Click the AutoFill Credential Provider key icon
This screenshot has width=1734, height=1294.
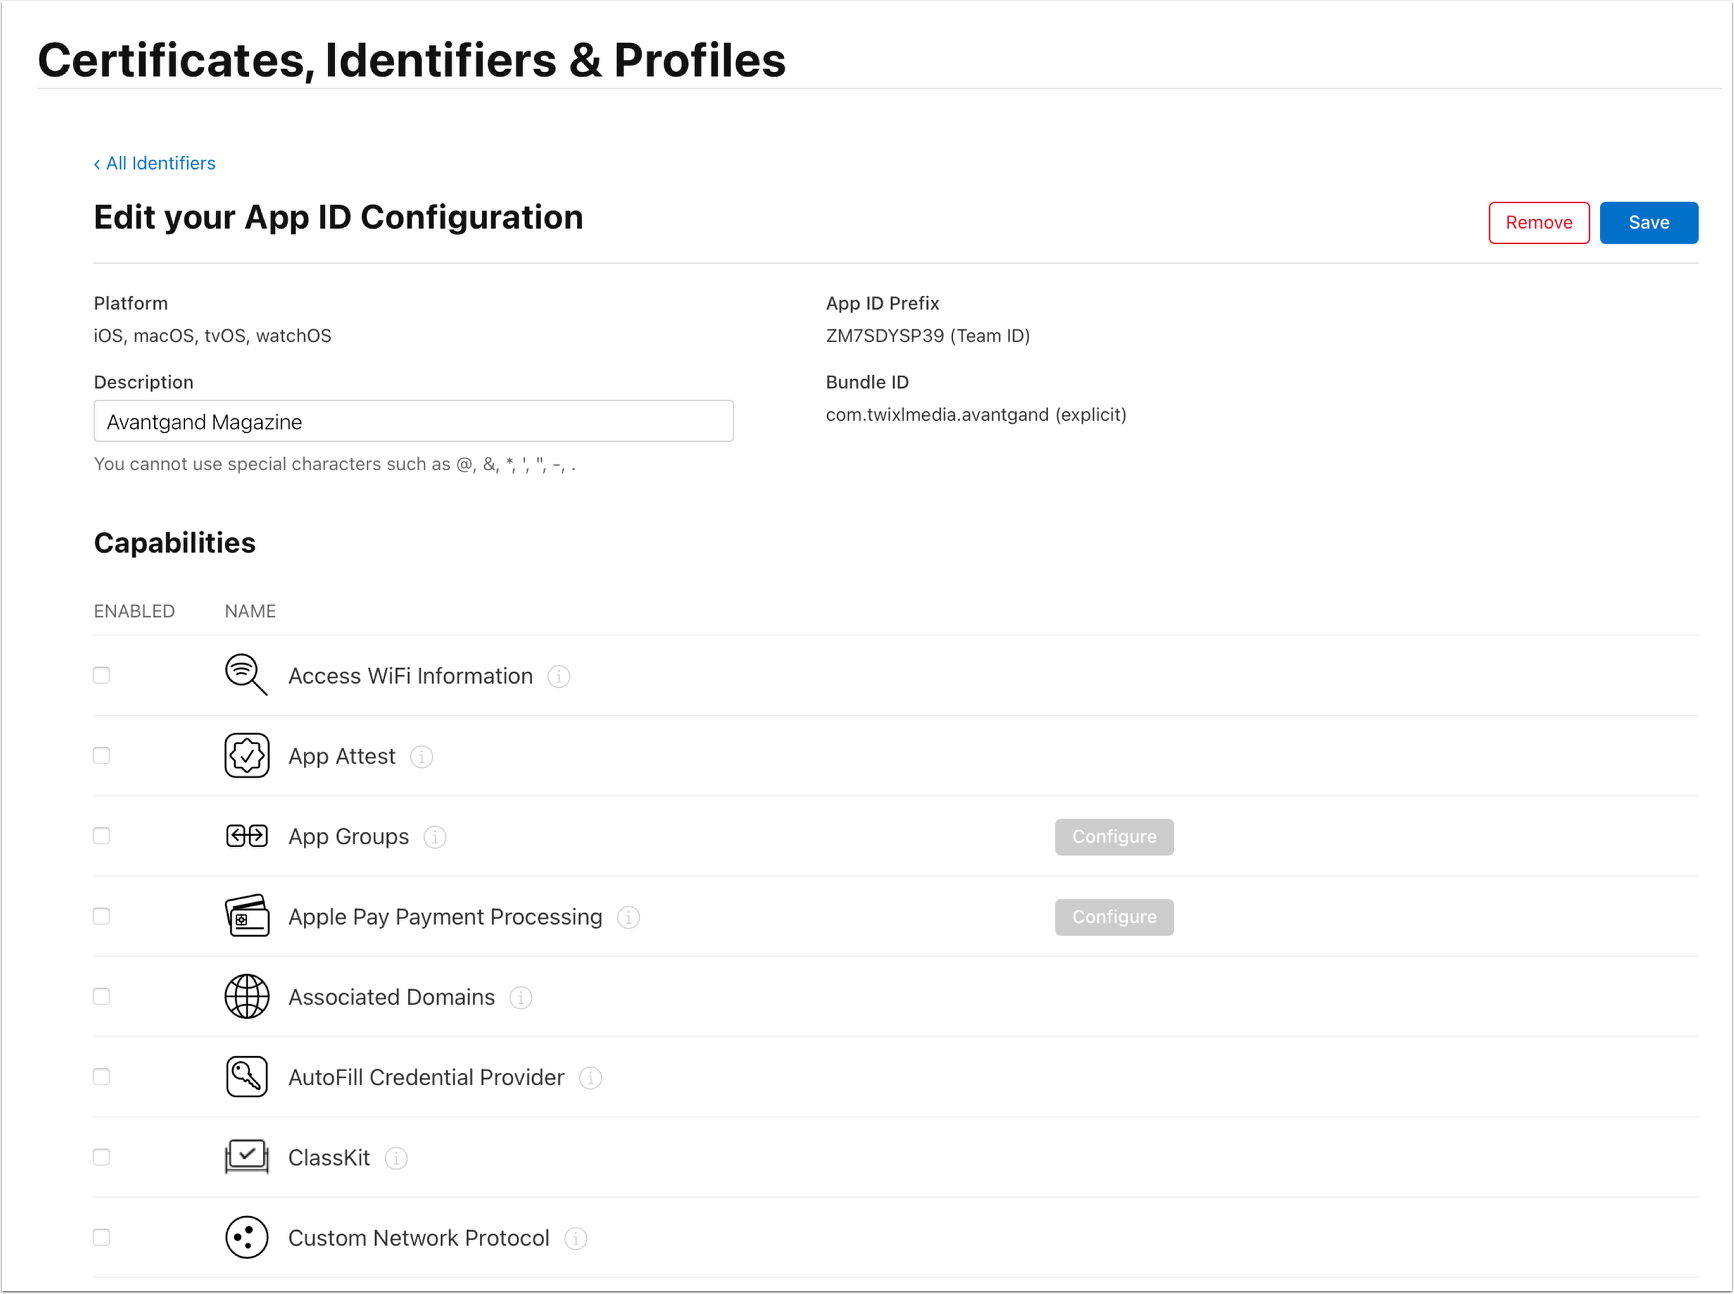pos(246,1077)
